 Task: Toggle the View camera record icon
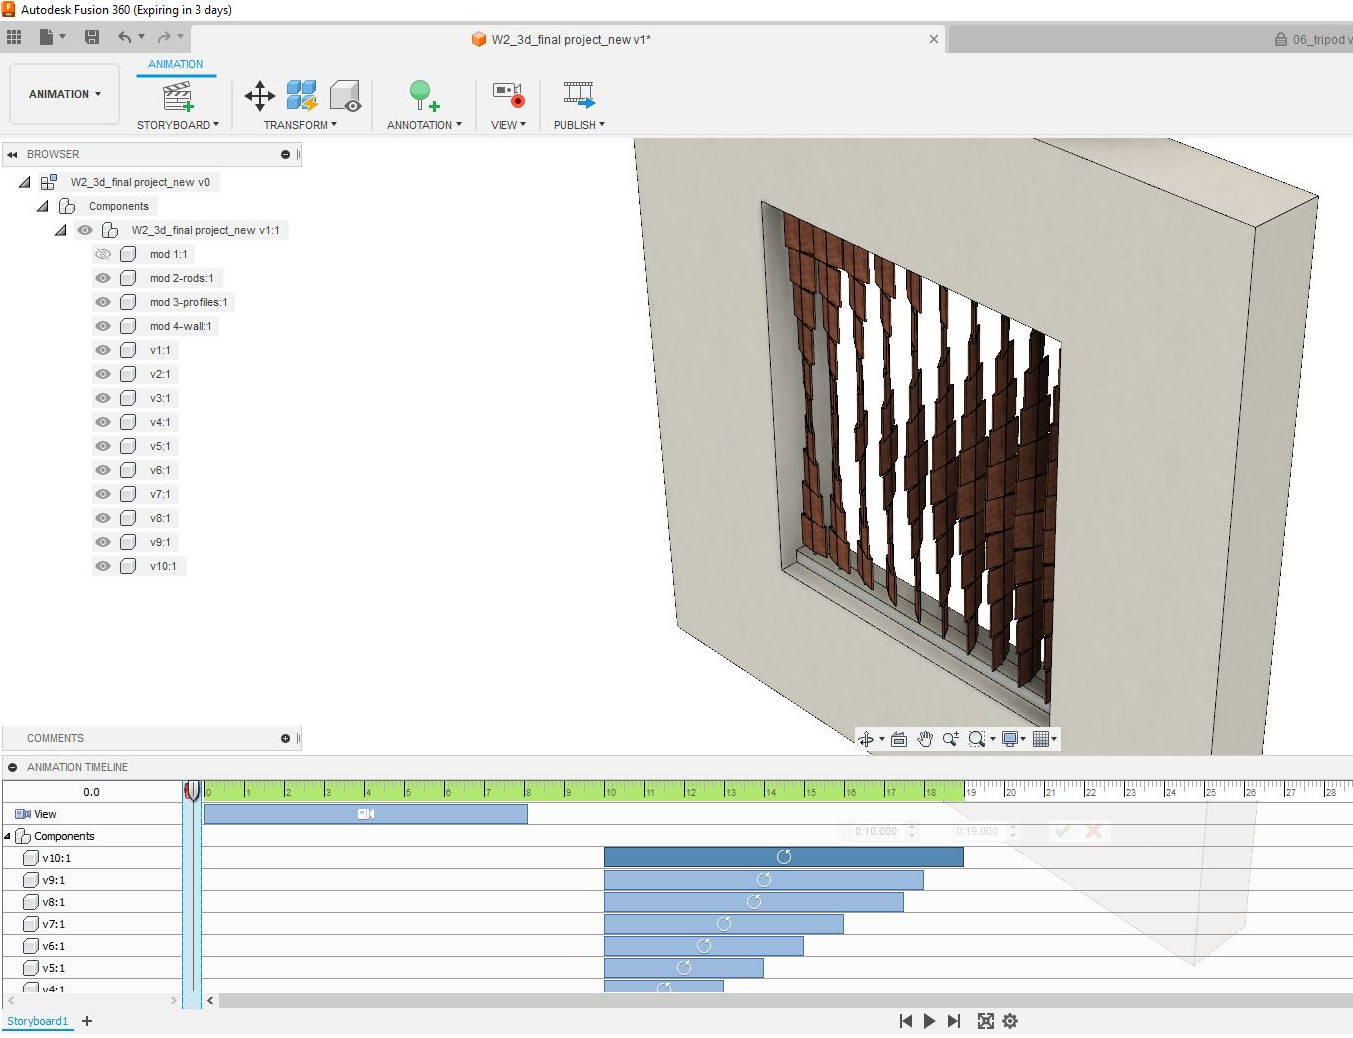508,95
